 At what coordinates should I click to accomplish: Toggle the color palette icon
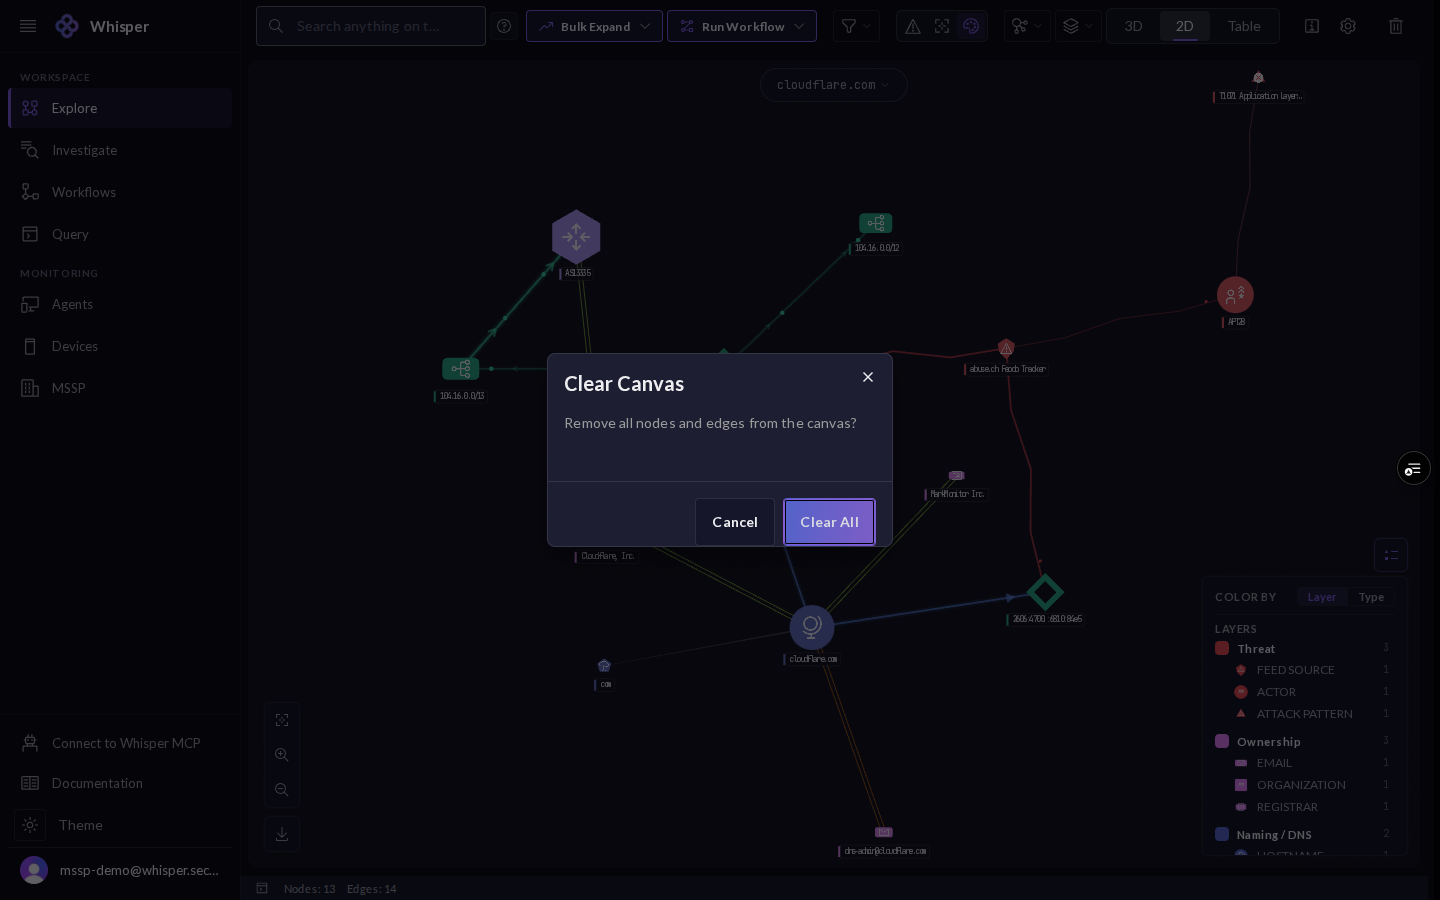point(971,26)
